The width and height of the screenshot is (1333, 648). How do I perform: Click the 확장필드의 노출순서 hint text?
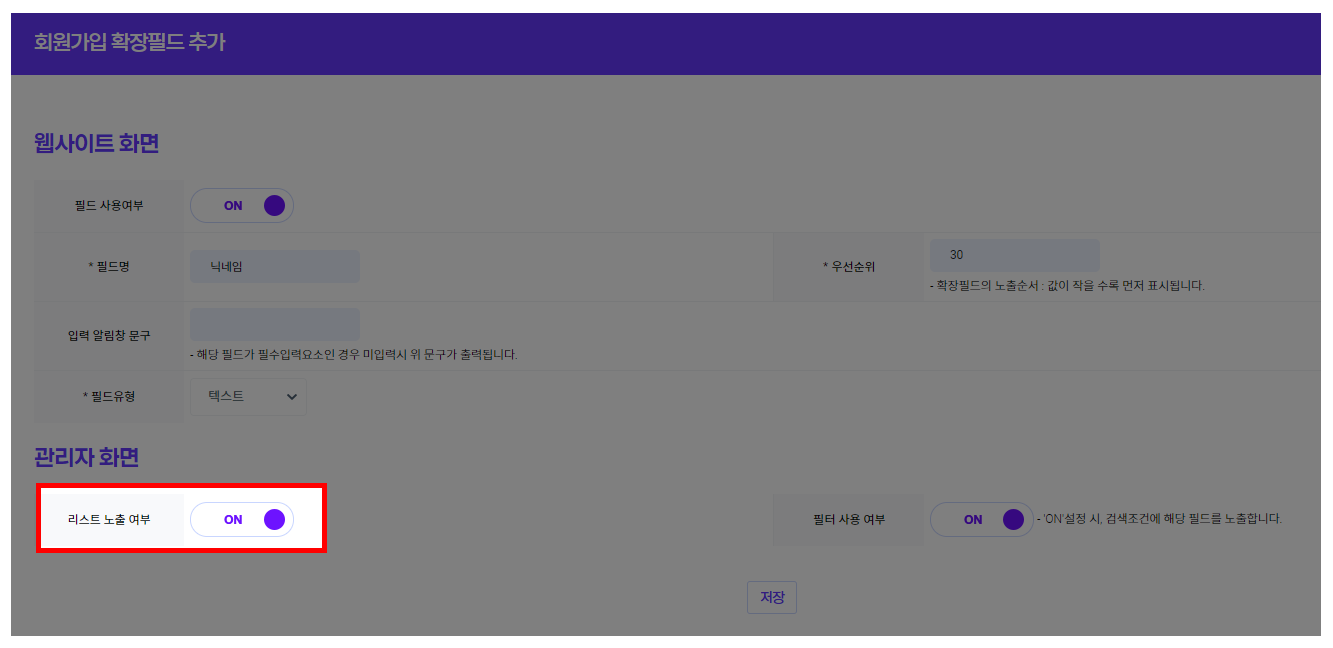1067,286
